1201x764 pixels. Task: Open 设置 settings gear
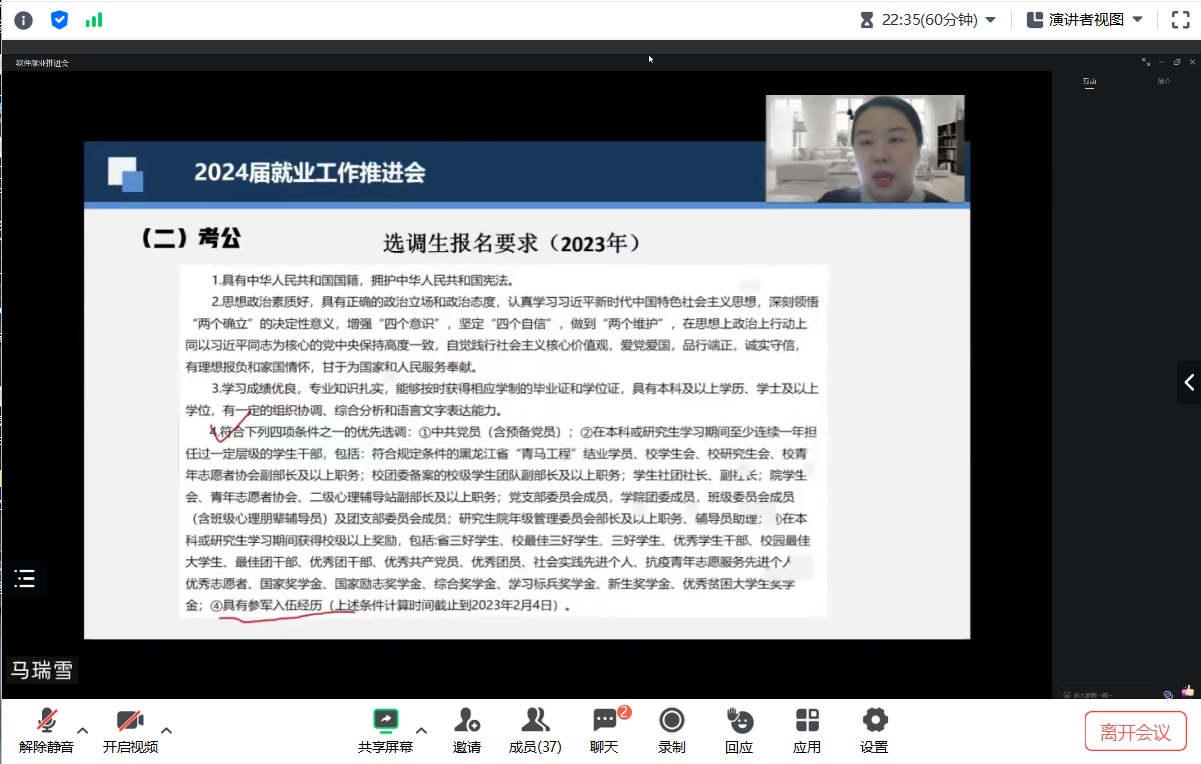(x=874, y=730)
